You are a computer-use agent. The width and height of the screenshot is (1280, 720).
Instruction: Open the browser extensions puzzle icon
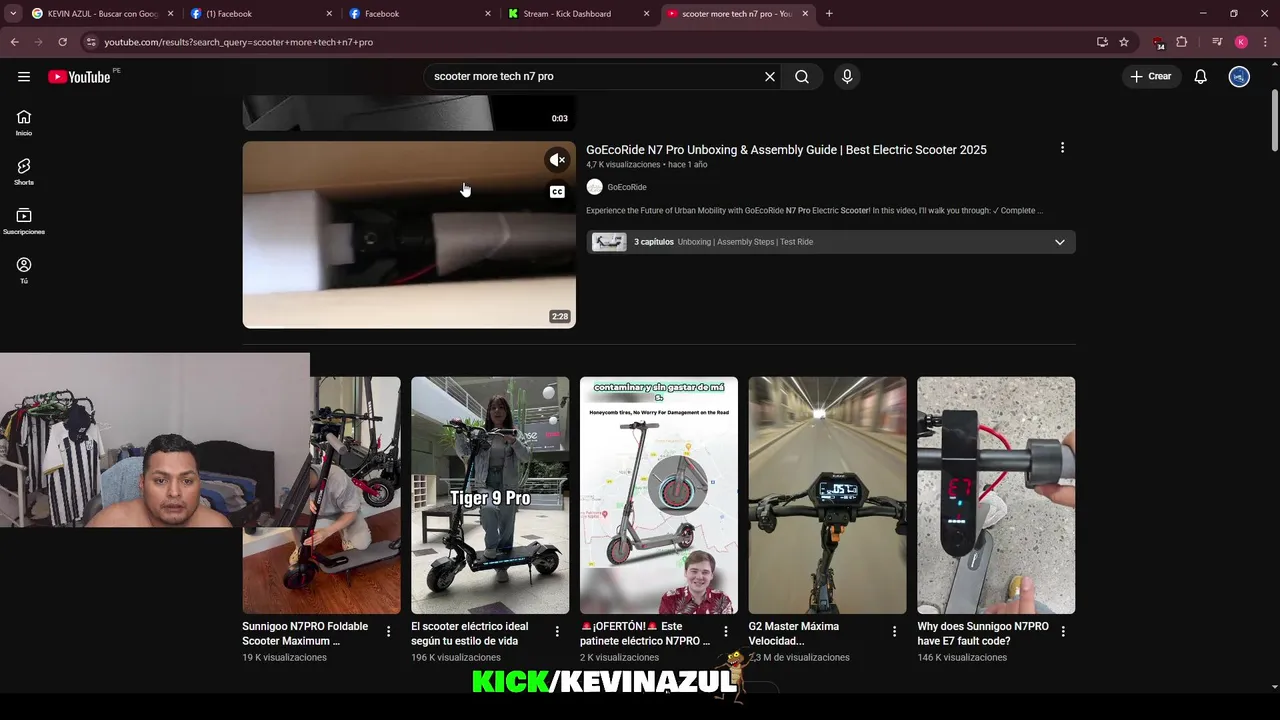click(1181, 42)
